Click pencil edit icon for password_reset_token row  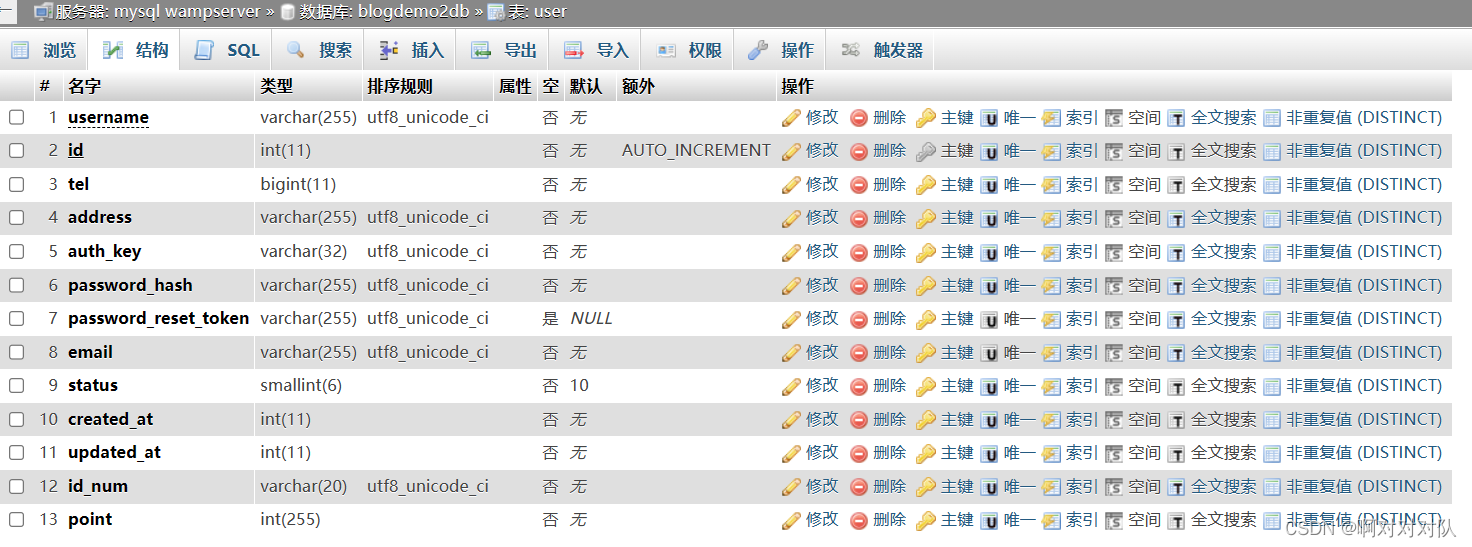tap(791, 319)
